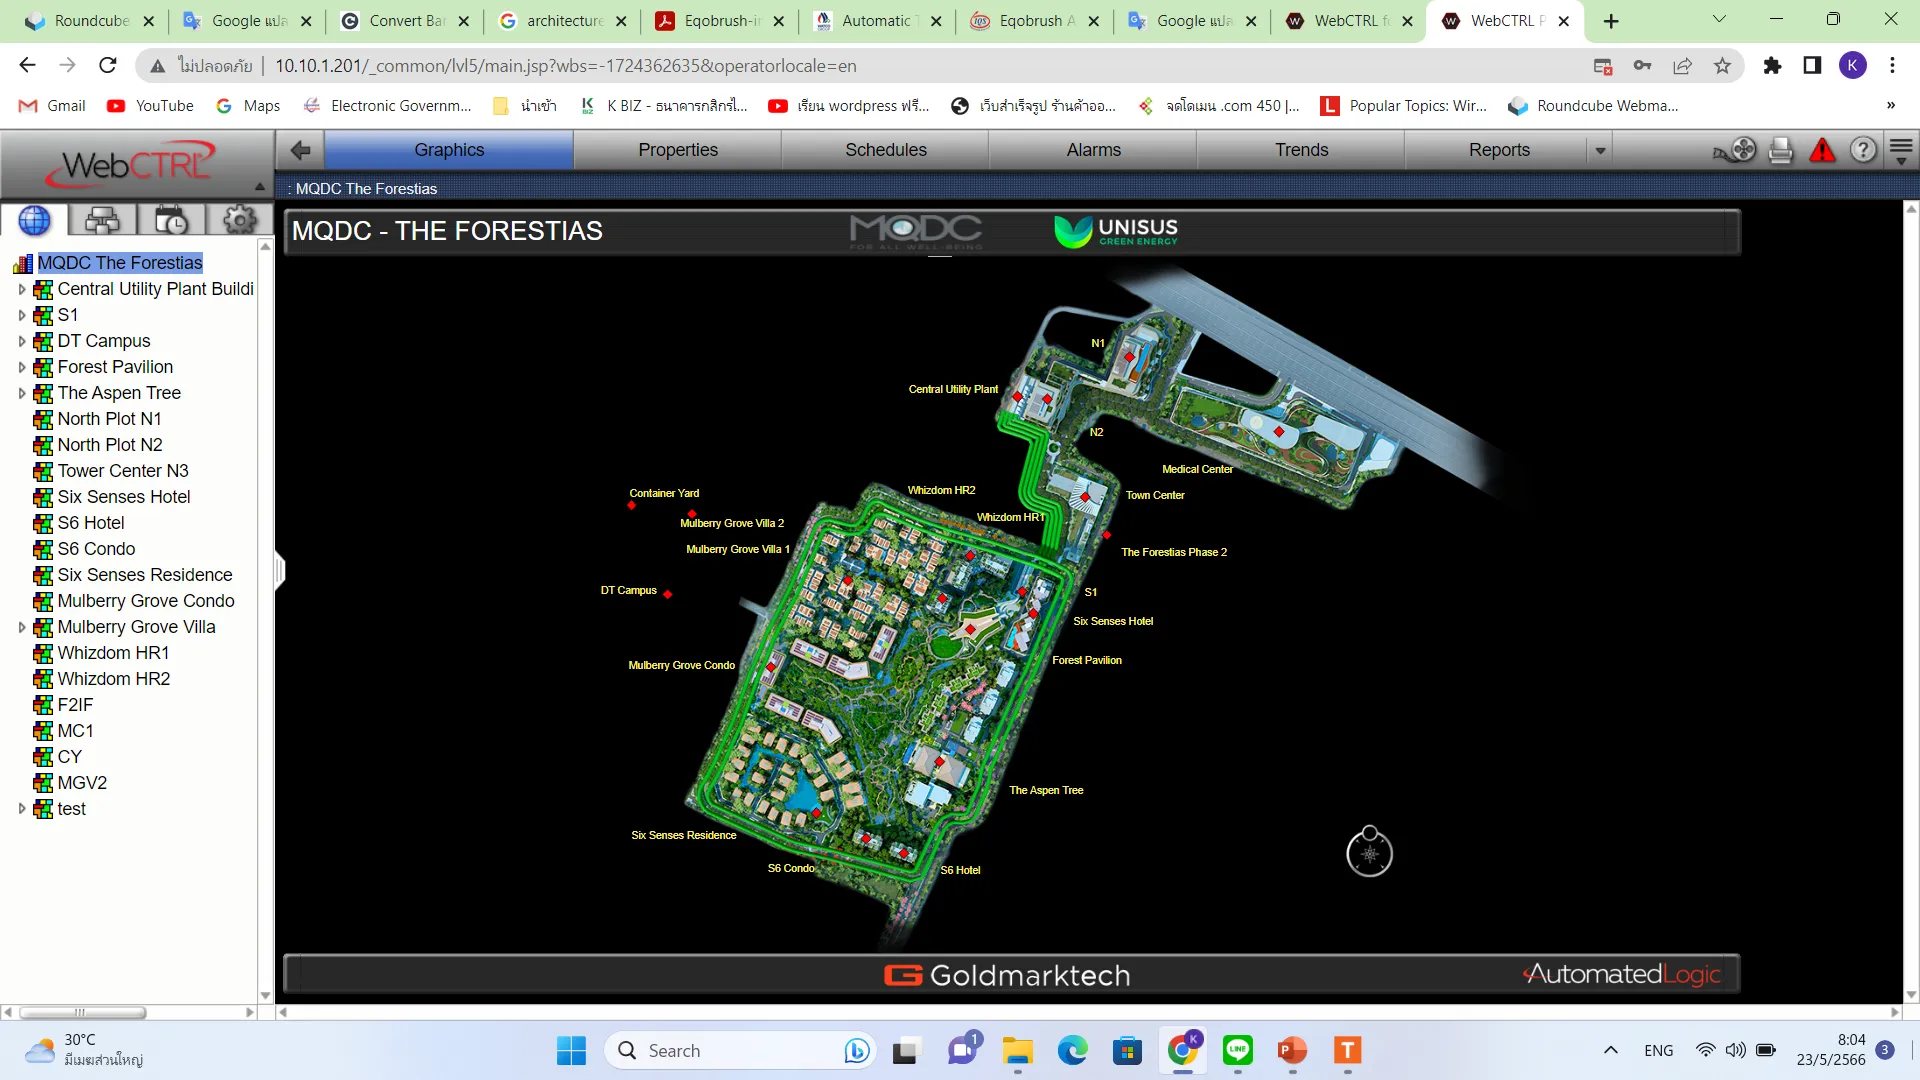The height and width of the screenshot is (1080, 1920).
Task: Open File Explorer from taskbar
Action: 1018,1051
